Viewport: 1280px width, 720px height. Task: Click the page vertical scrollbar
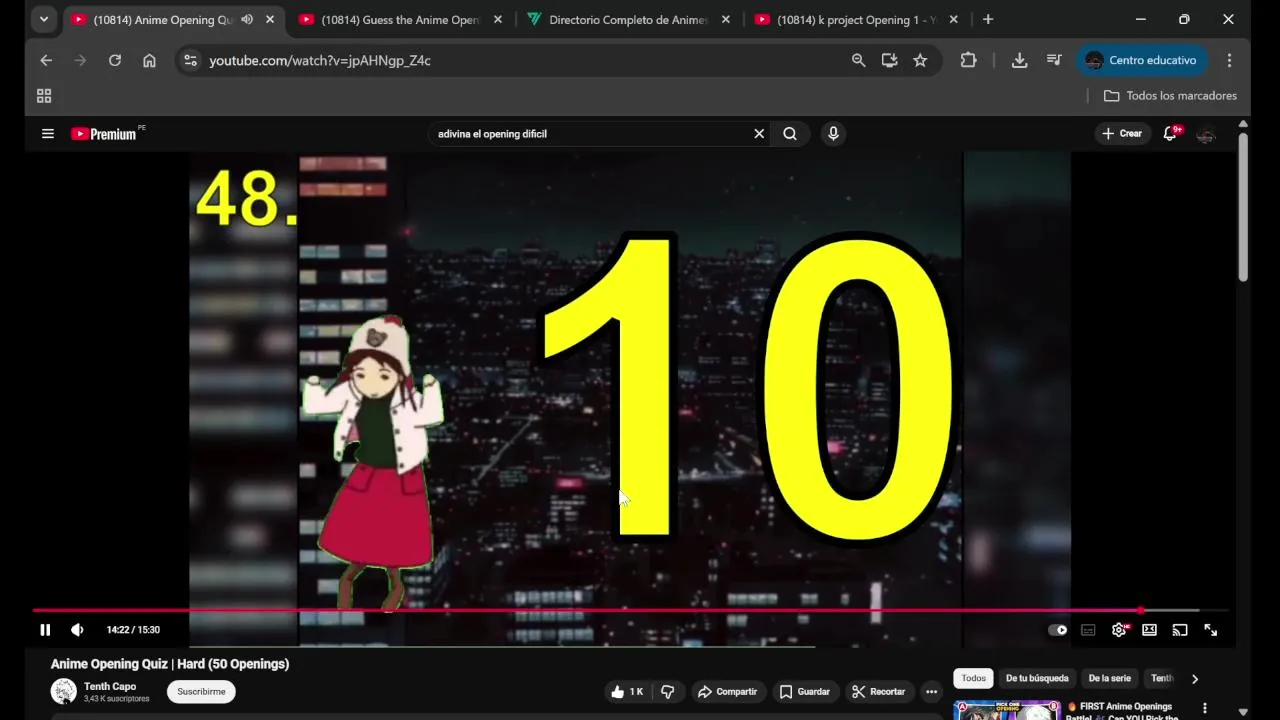pyautogui.click(x=1243, y=207)
